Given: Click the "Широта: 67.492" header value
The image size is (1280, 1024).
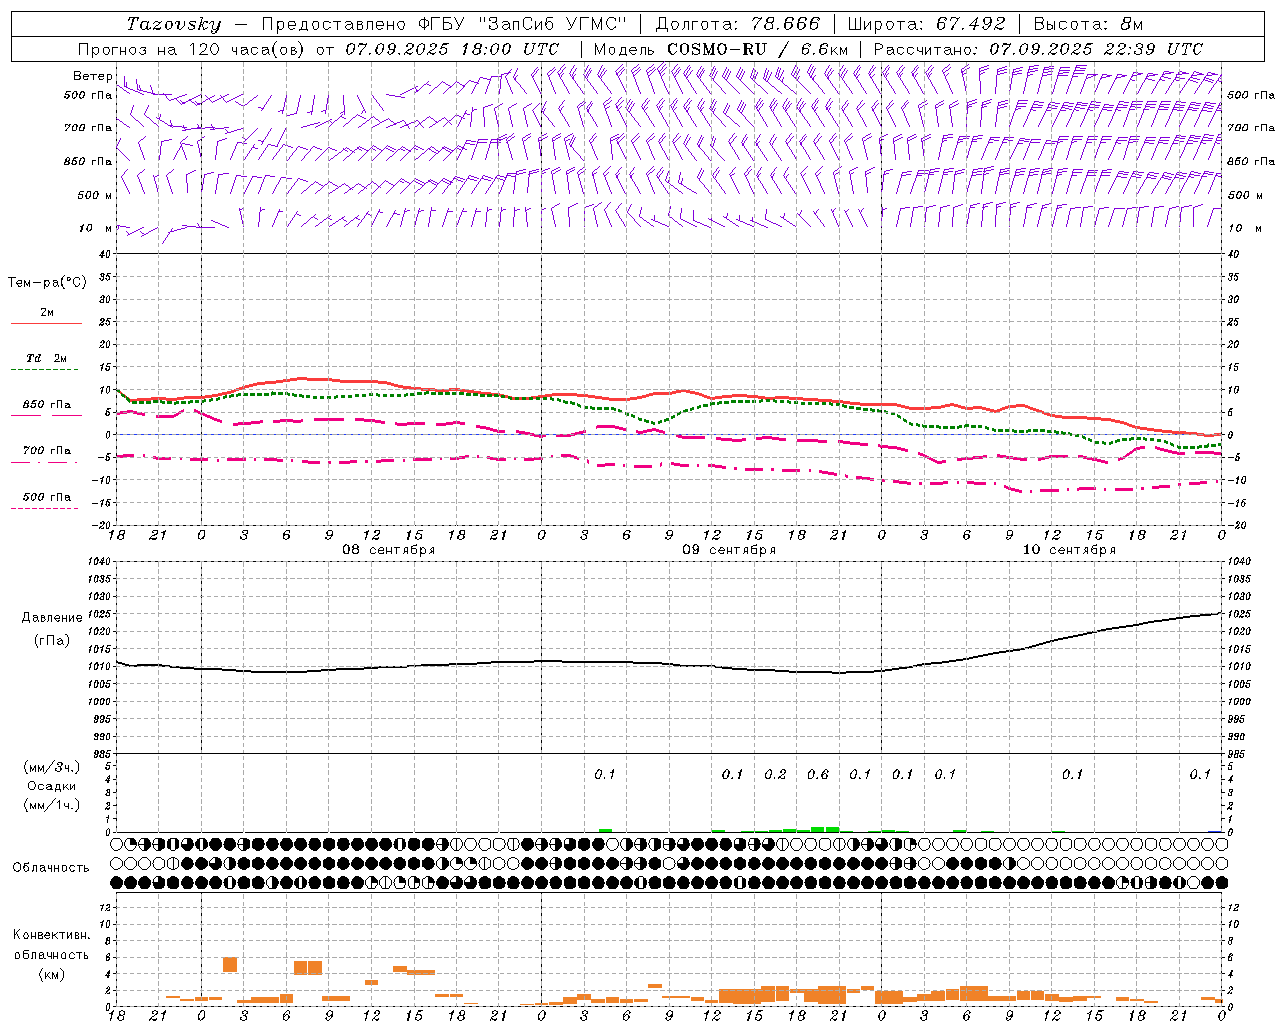Looking at the screenshot, I should 926,24.
